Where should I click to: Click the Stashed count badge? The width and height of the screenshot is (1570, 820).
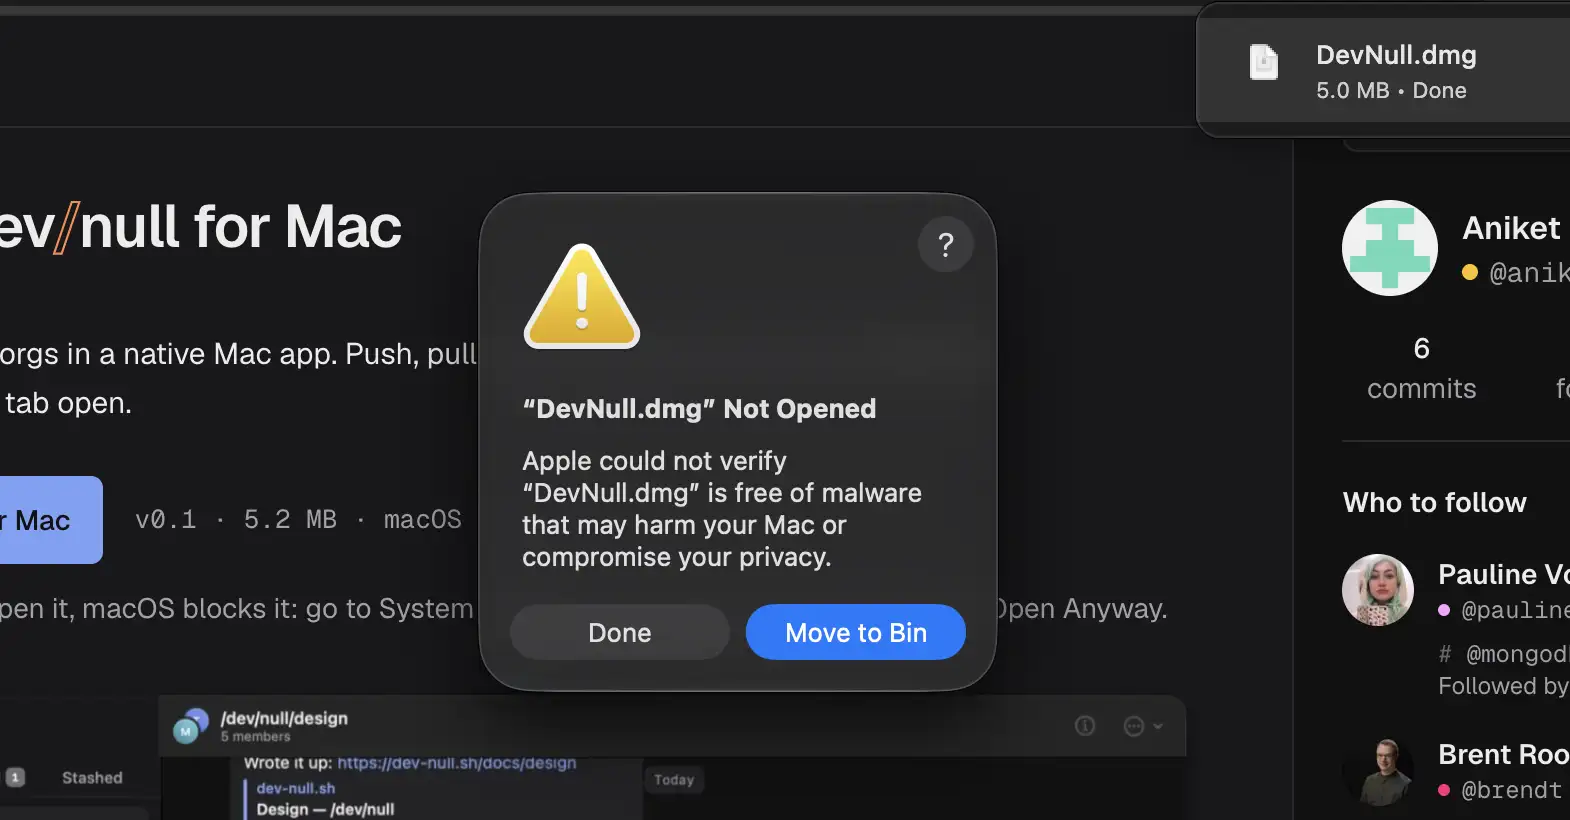point(15,777)
